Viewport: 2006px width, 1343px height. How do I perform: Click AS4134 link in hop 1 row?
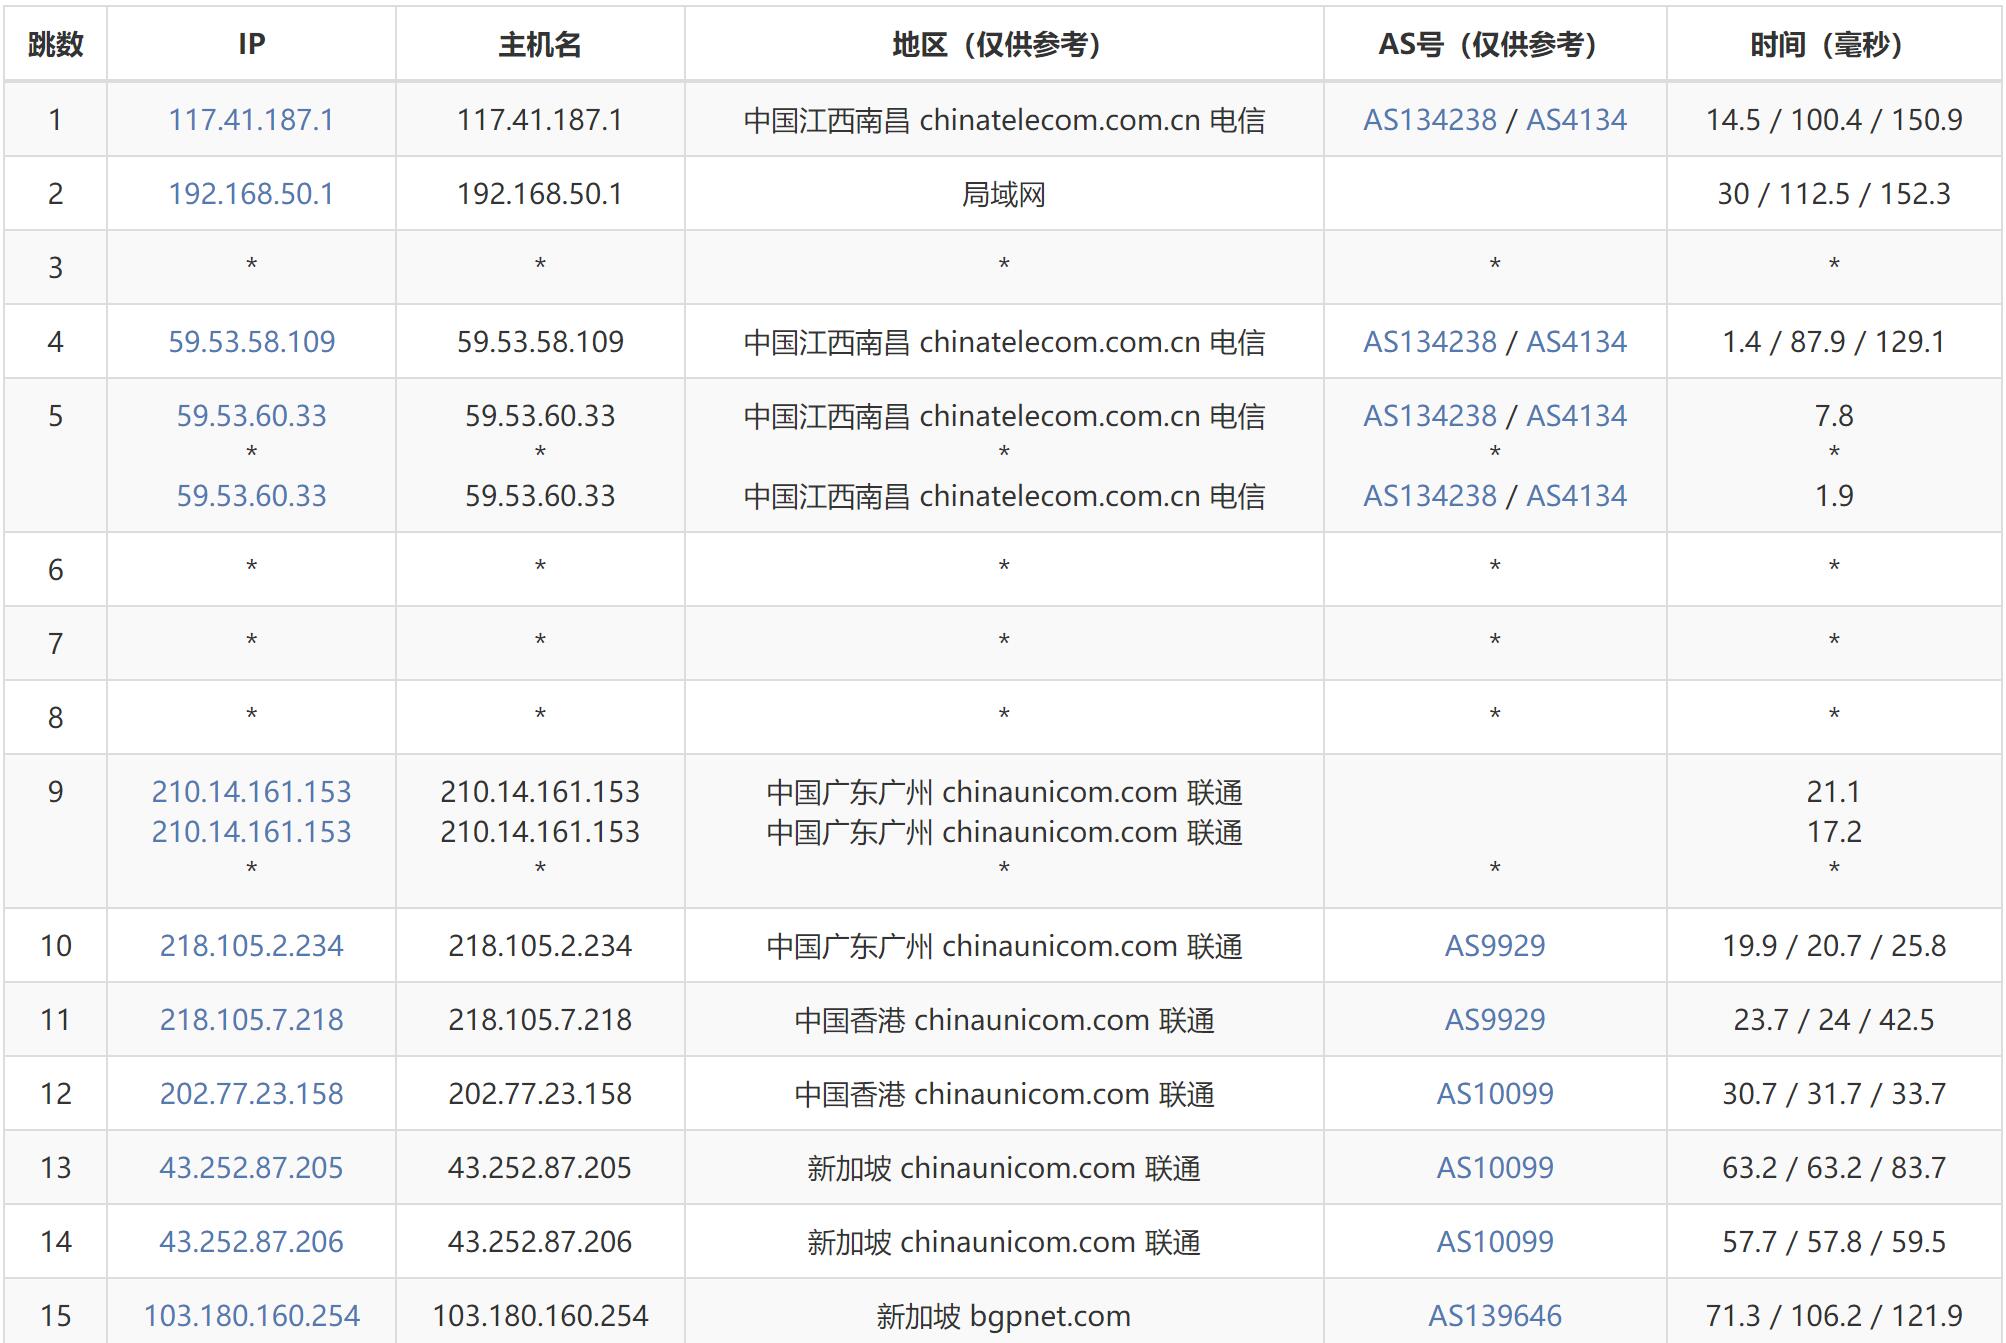click(x=1576, y=120)
